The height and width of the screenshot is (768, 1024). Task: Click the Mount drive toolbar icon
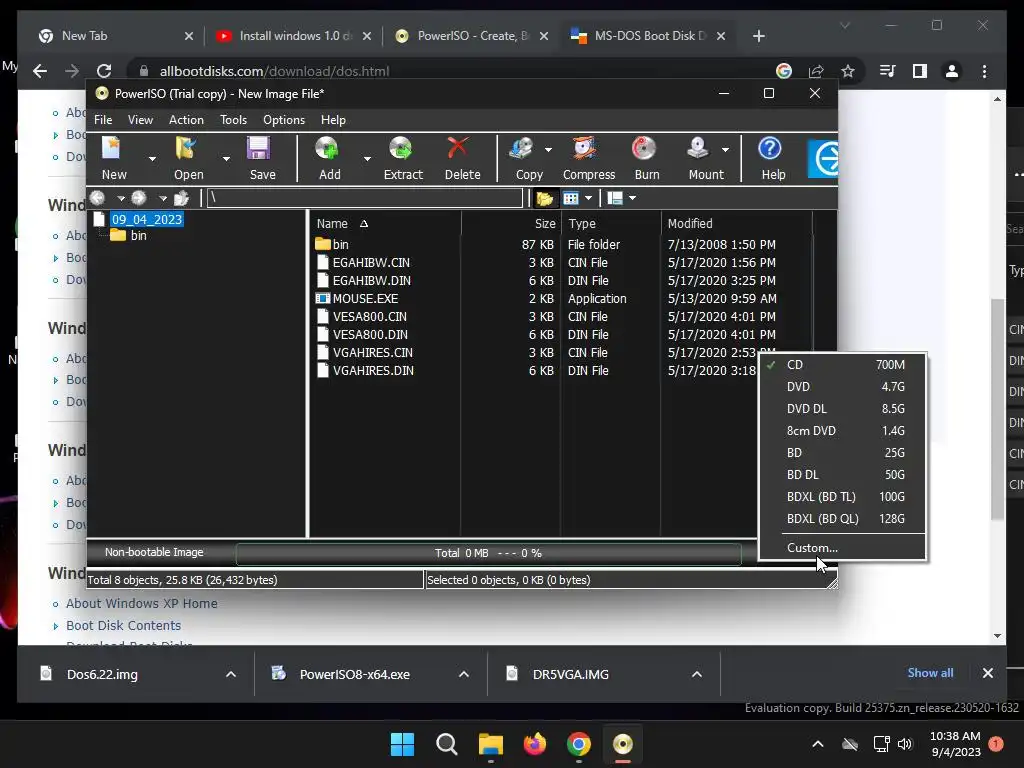tap(697, 149)
